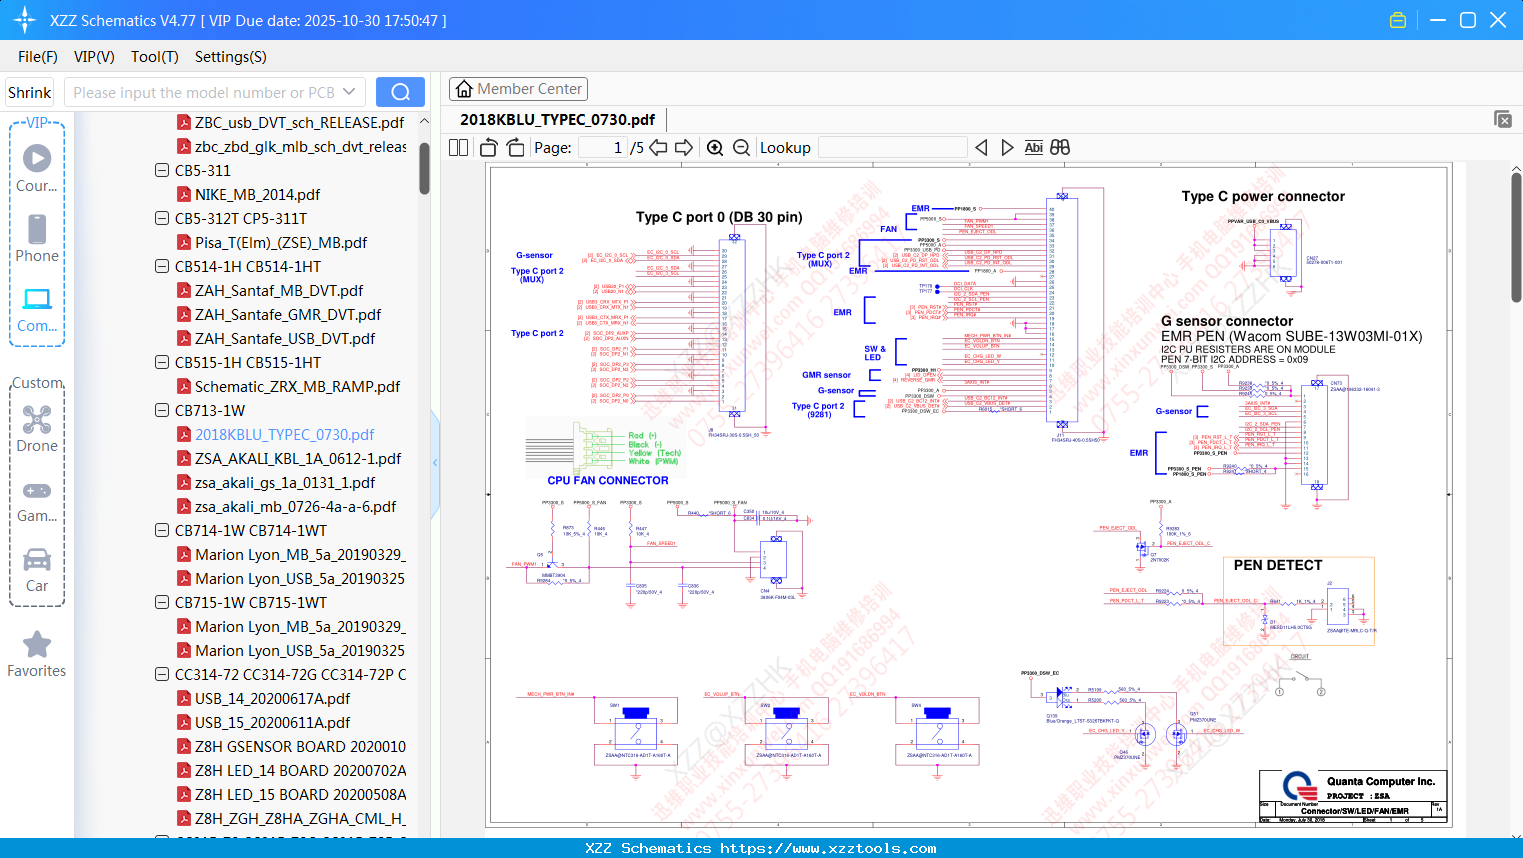This screenshot has width=1523, height=858.
Task: Rotate page clockwise
Action: click(515, 148)
